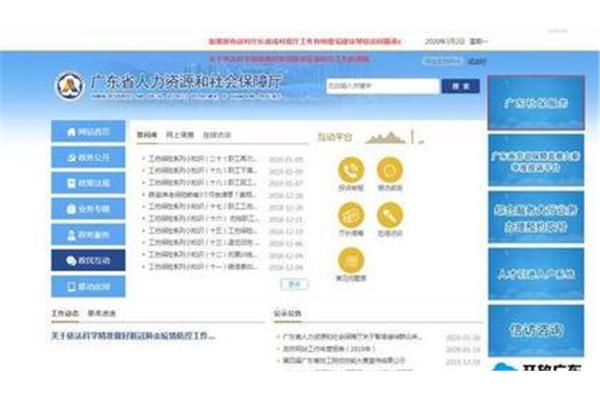Click the 更多 more button below the news list
This screenshot has width=600, height=400.
coord(294,284)
